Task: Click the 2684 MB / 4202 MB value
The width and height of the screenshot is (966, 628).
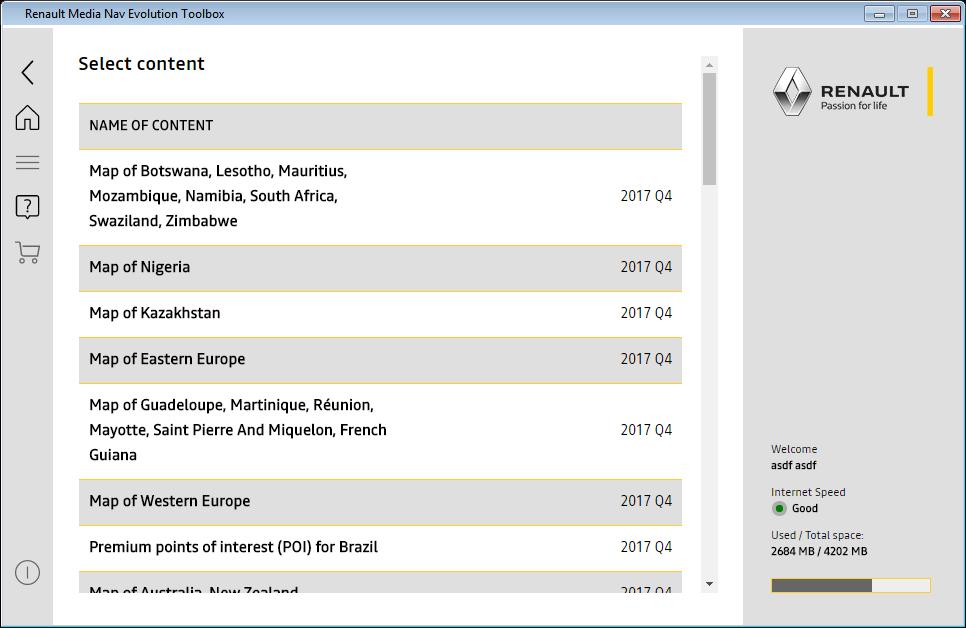Action: click(x=819, y=552)
